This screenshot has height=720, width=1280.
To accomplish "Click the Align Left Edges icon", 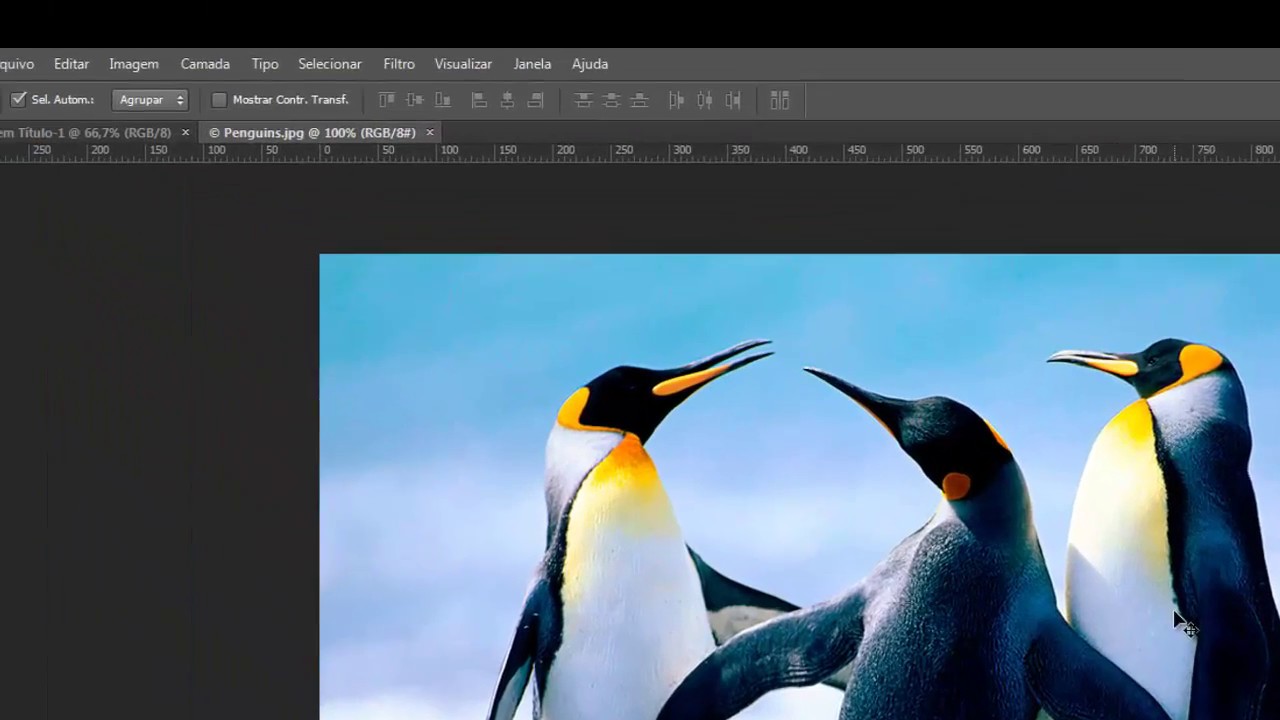I will coord(479,100).
